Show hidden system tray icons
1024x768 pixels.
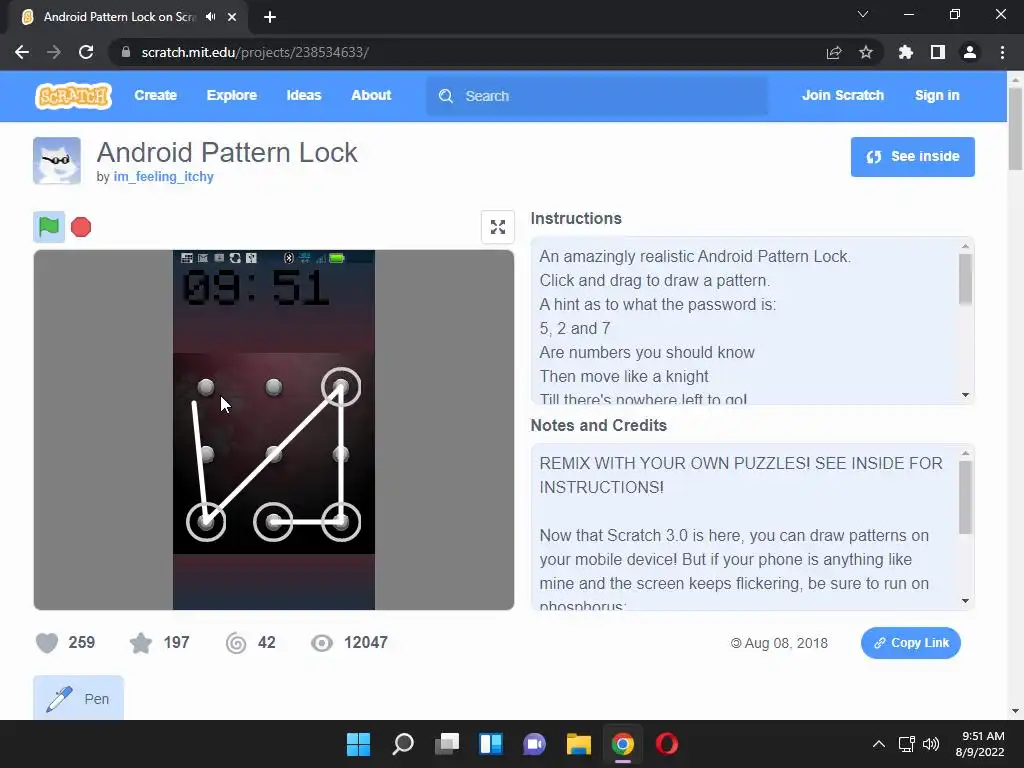click(879, 744)
